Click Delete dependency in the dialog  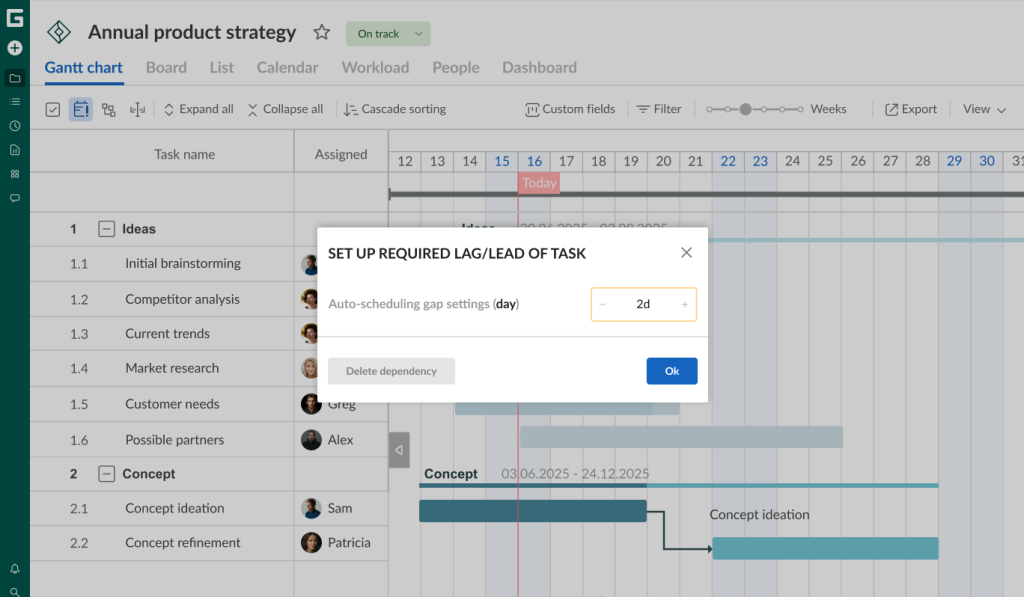[391, 370]
